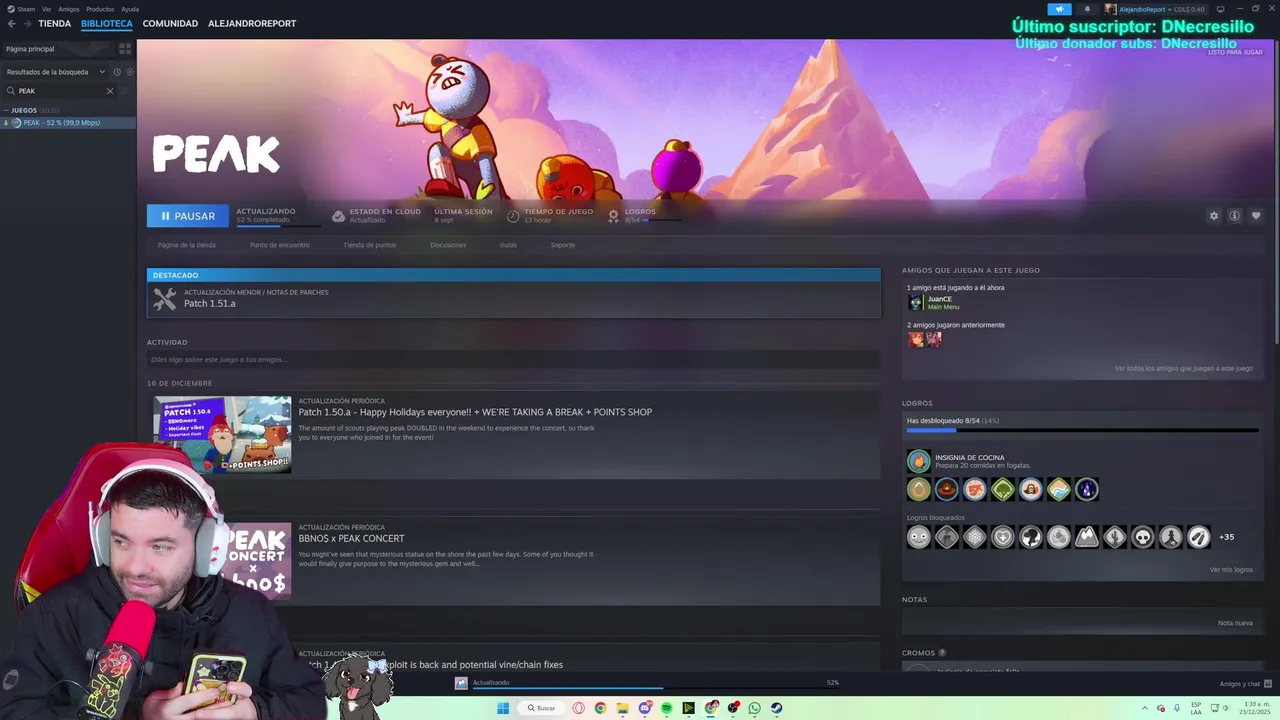Open the Ver menu
1280x720 pixels.
click(x=46, y=9)
